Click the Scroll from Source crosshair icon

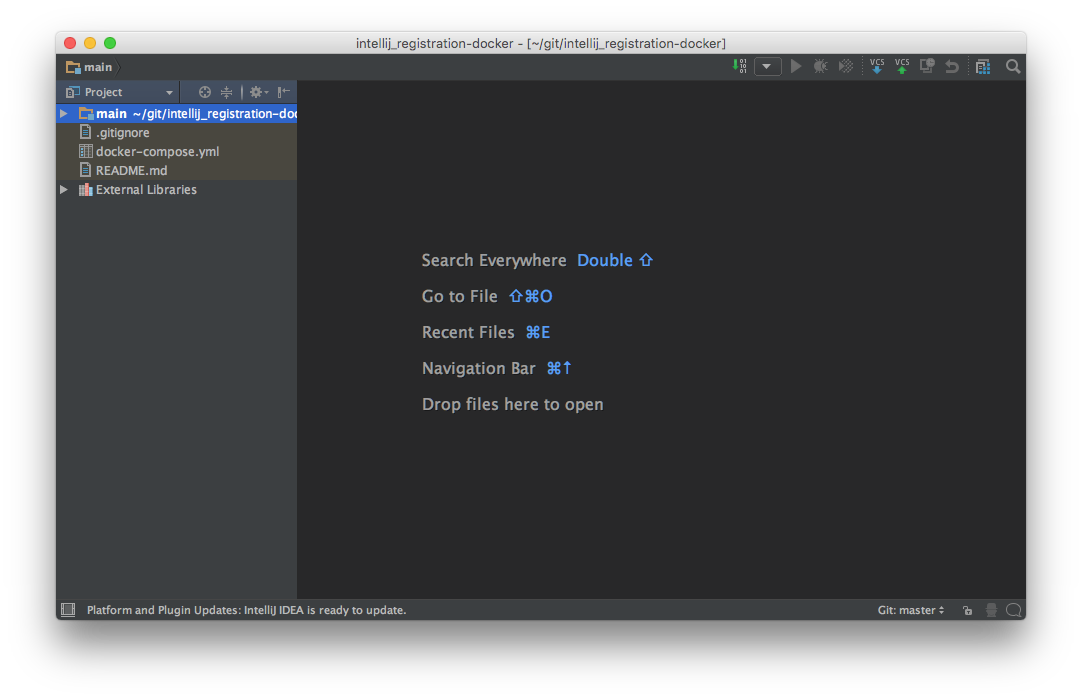click(205, 92)
